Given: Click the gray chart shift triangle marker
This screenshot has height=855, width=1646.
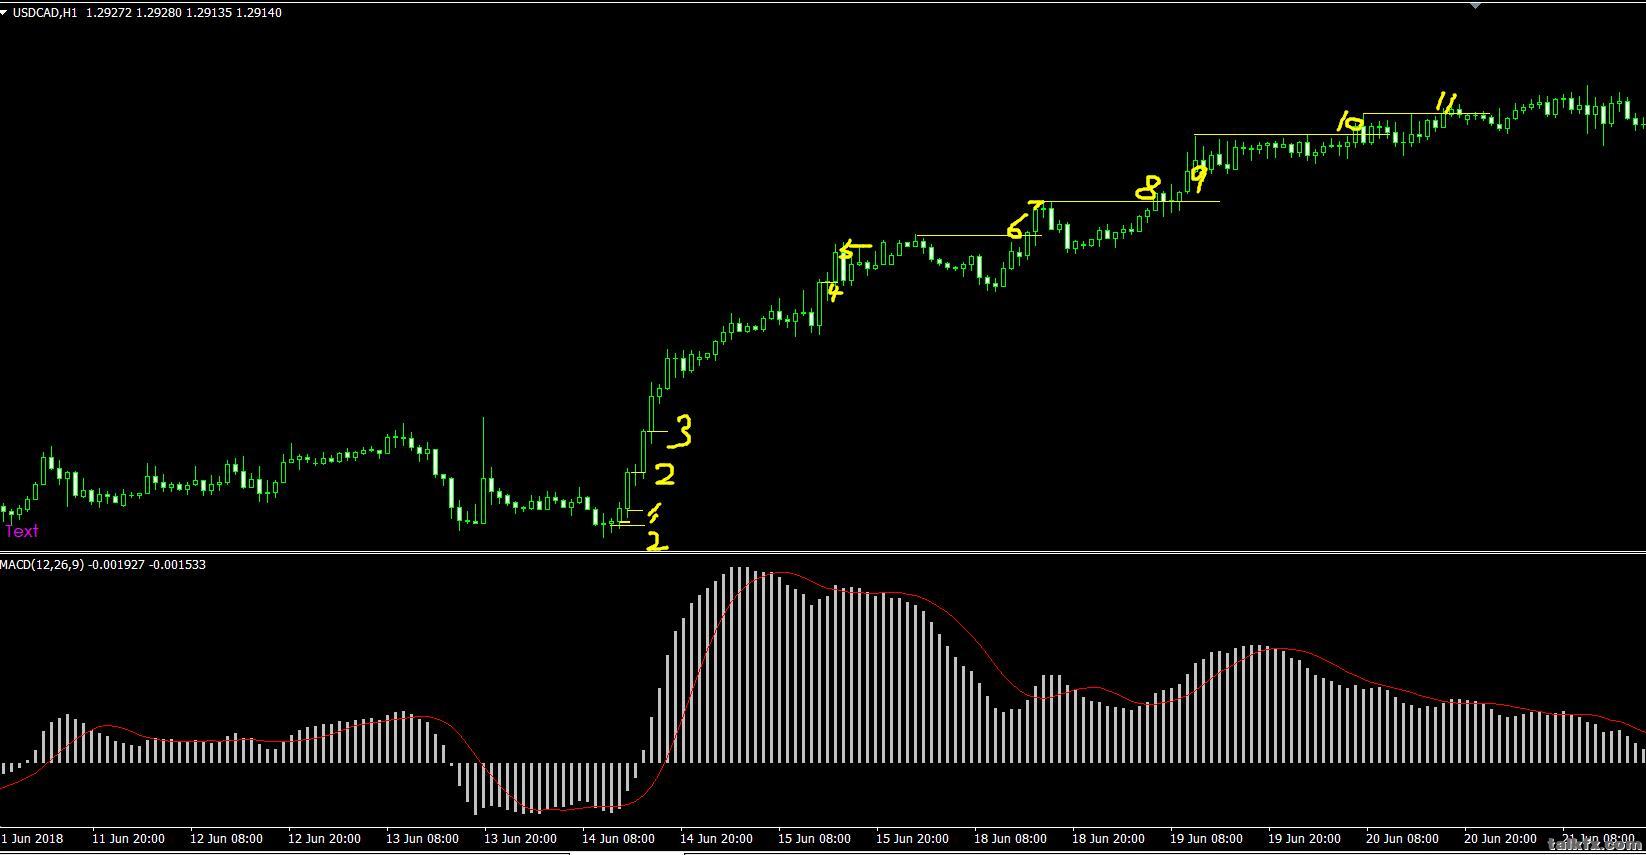Looking at the screenshot, I should tap(1476, 4).
